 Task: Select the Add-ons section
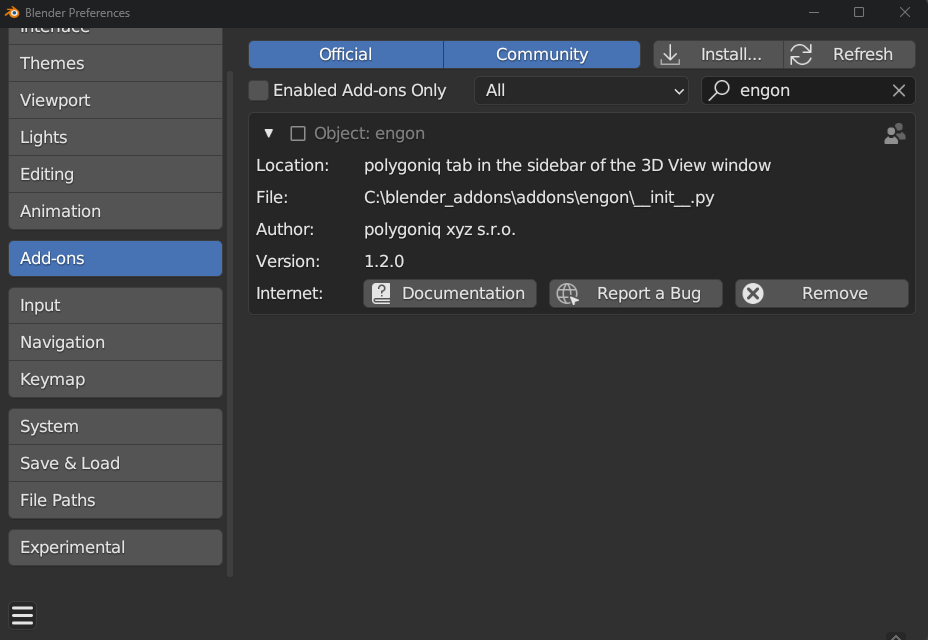115,258
